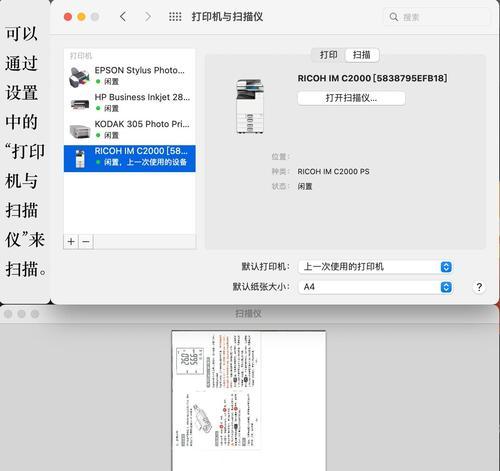Screen dimensions: 500x471
Task: Switch to the 打印 tab
Action: [328, 55]
